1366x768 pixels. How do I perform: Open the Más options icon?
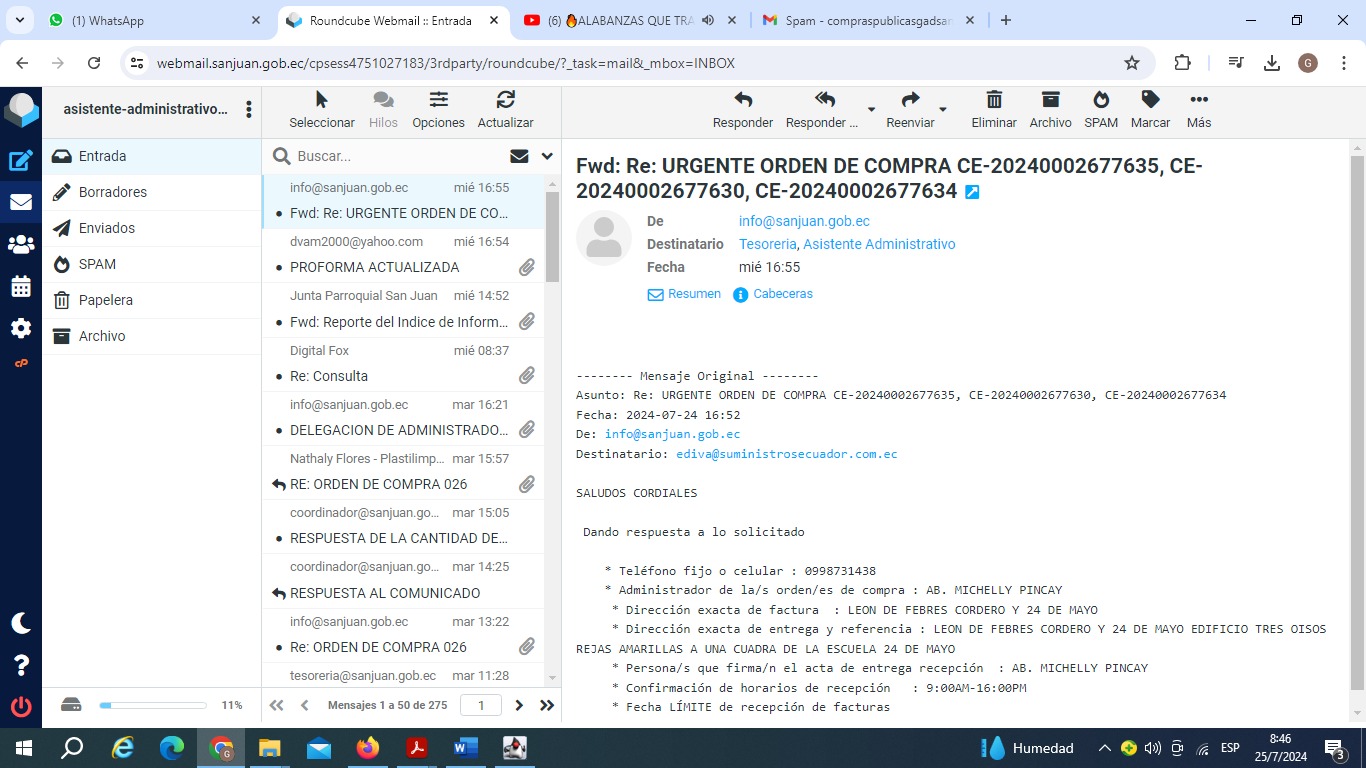click(1198, 100)
